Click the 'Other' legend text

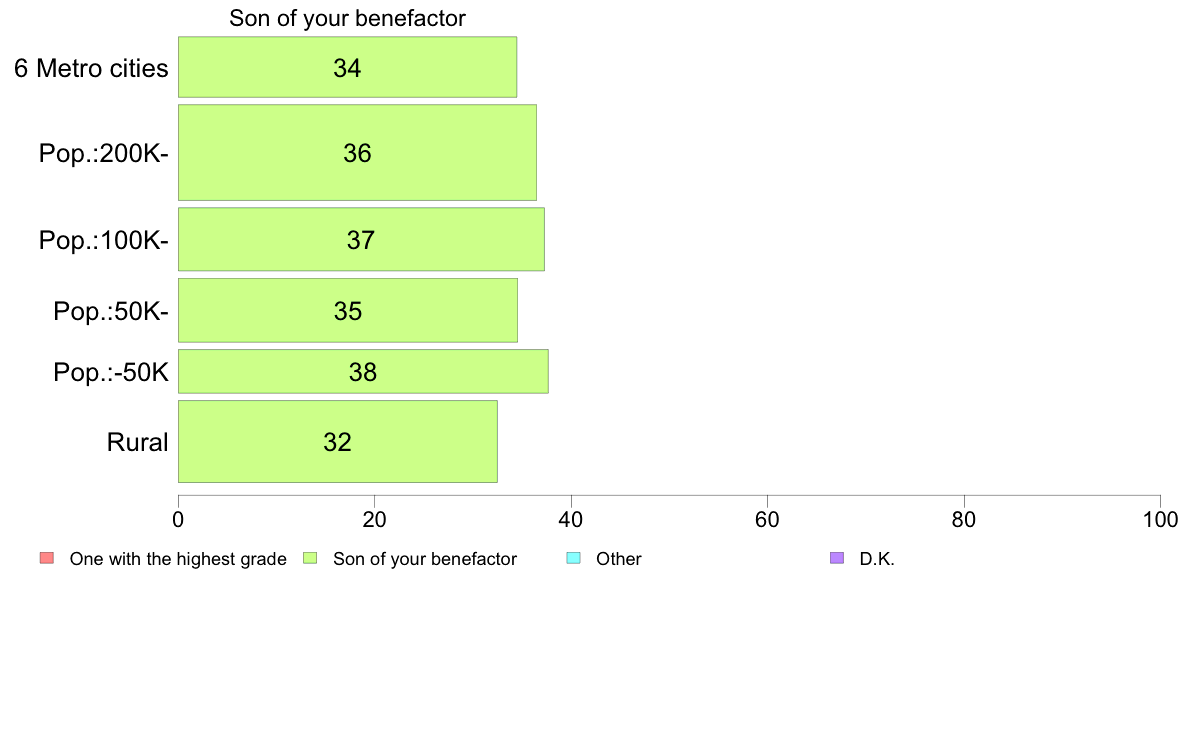coord(618,559)
